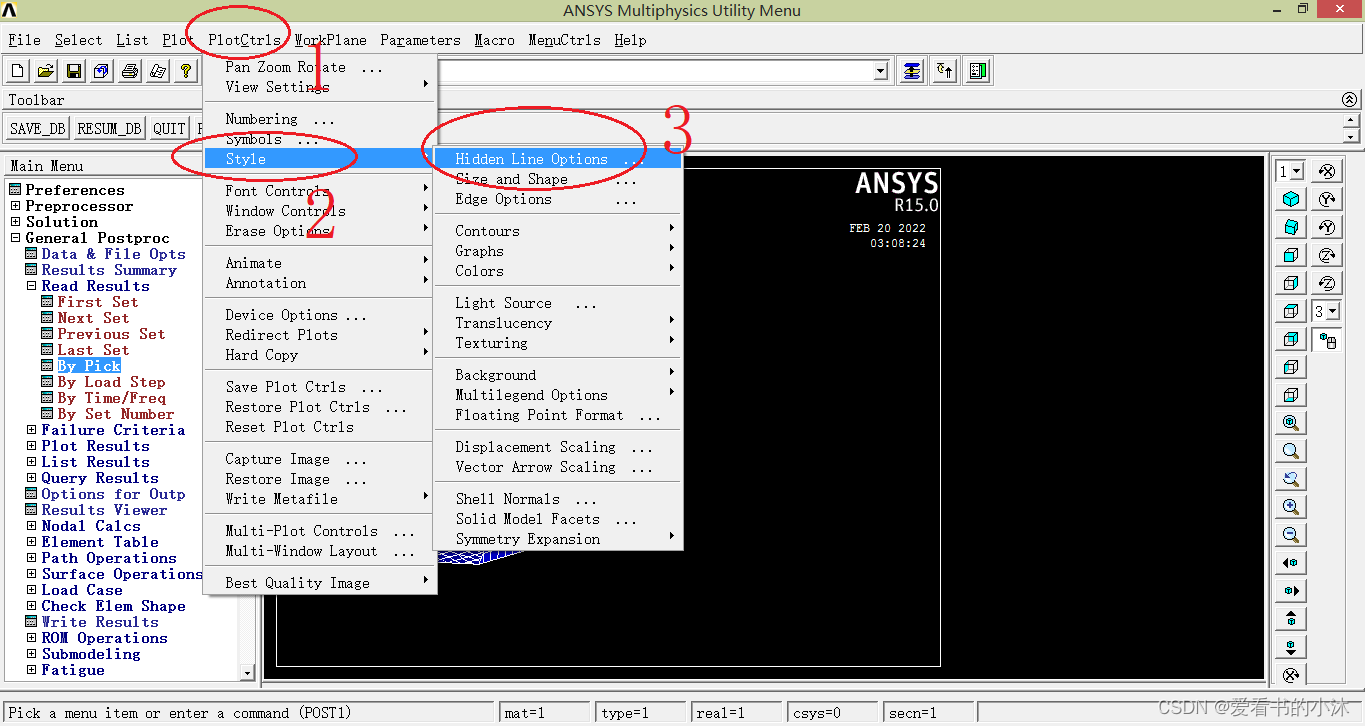The width and height of the screenshot is (1365, 726).
Task: Click the Open ANSYS File folder icon
Action: pyautogui.click(x=46, y=71)
